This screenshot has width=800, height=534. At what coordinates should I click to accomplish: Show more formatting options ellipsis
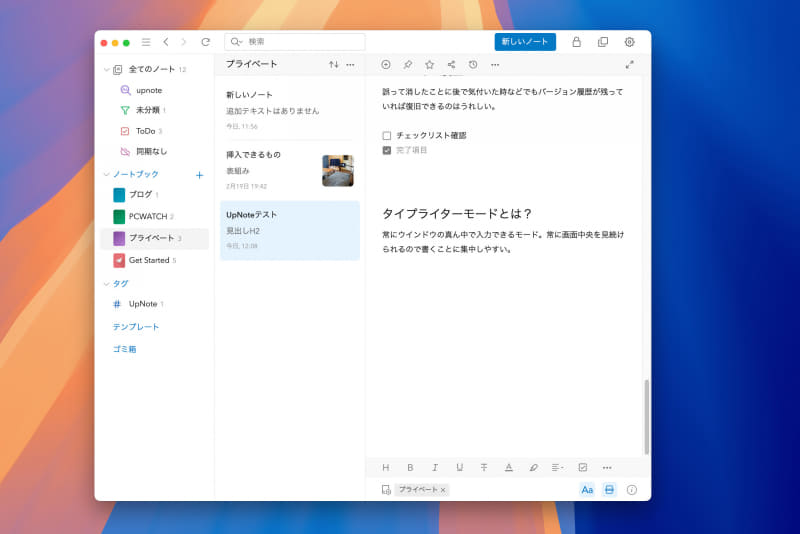607,468
